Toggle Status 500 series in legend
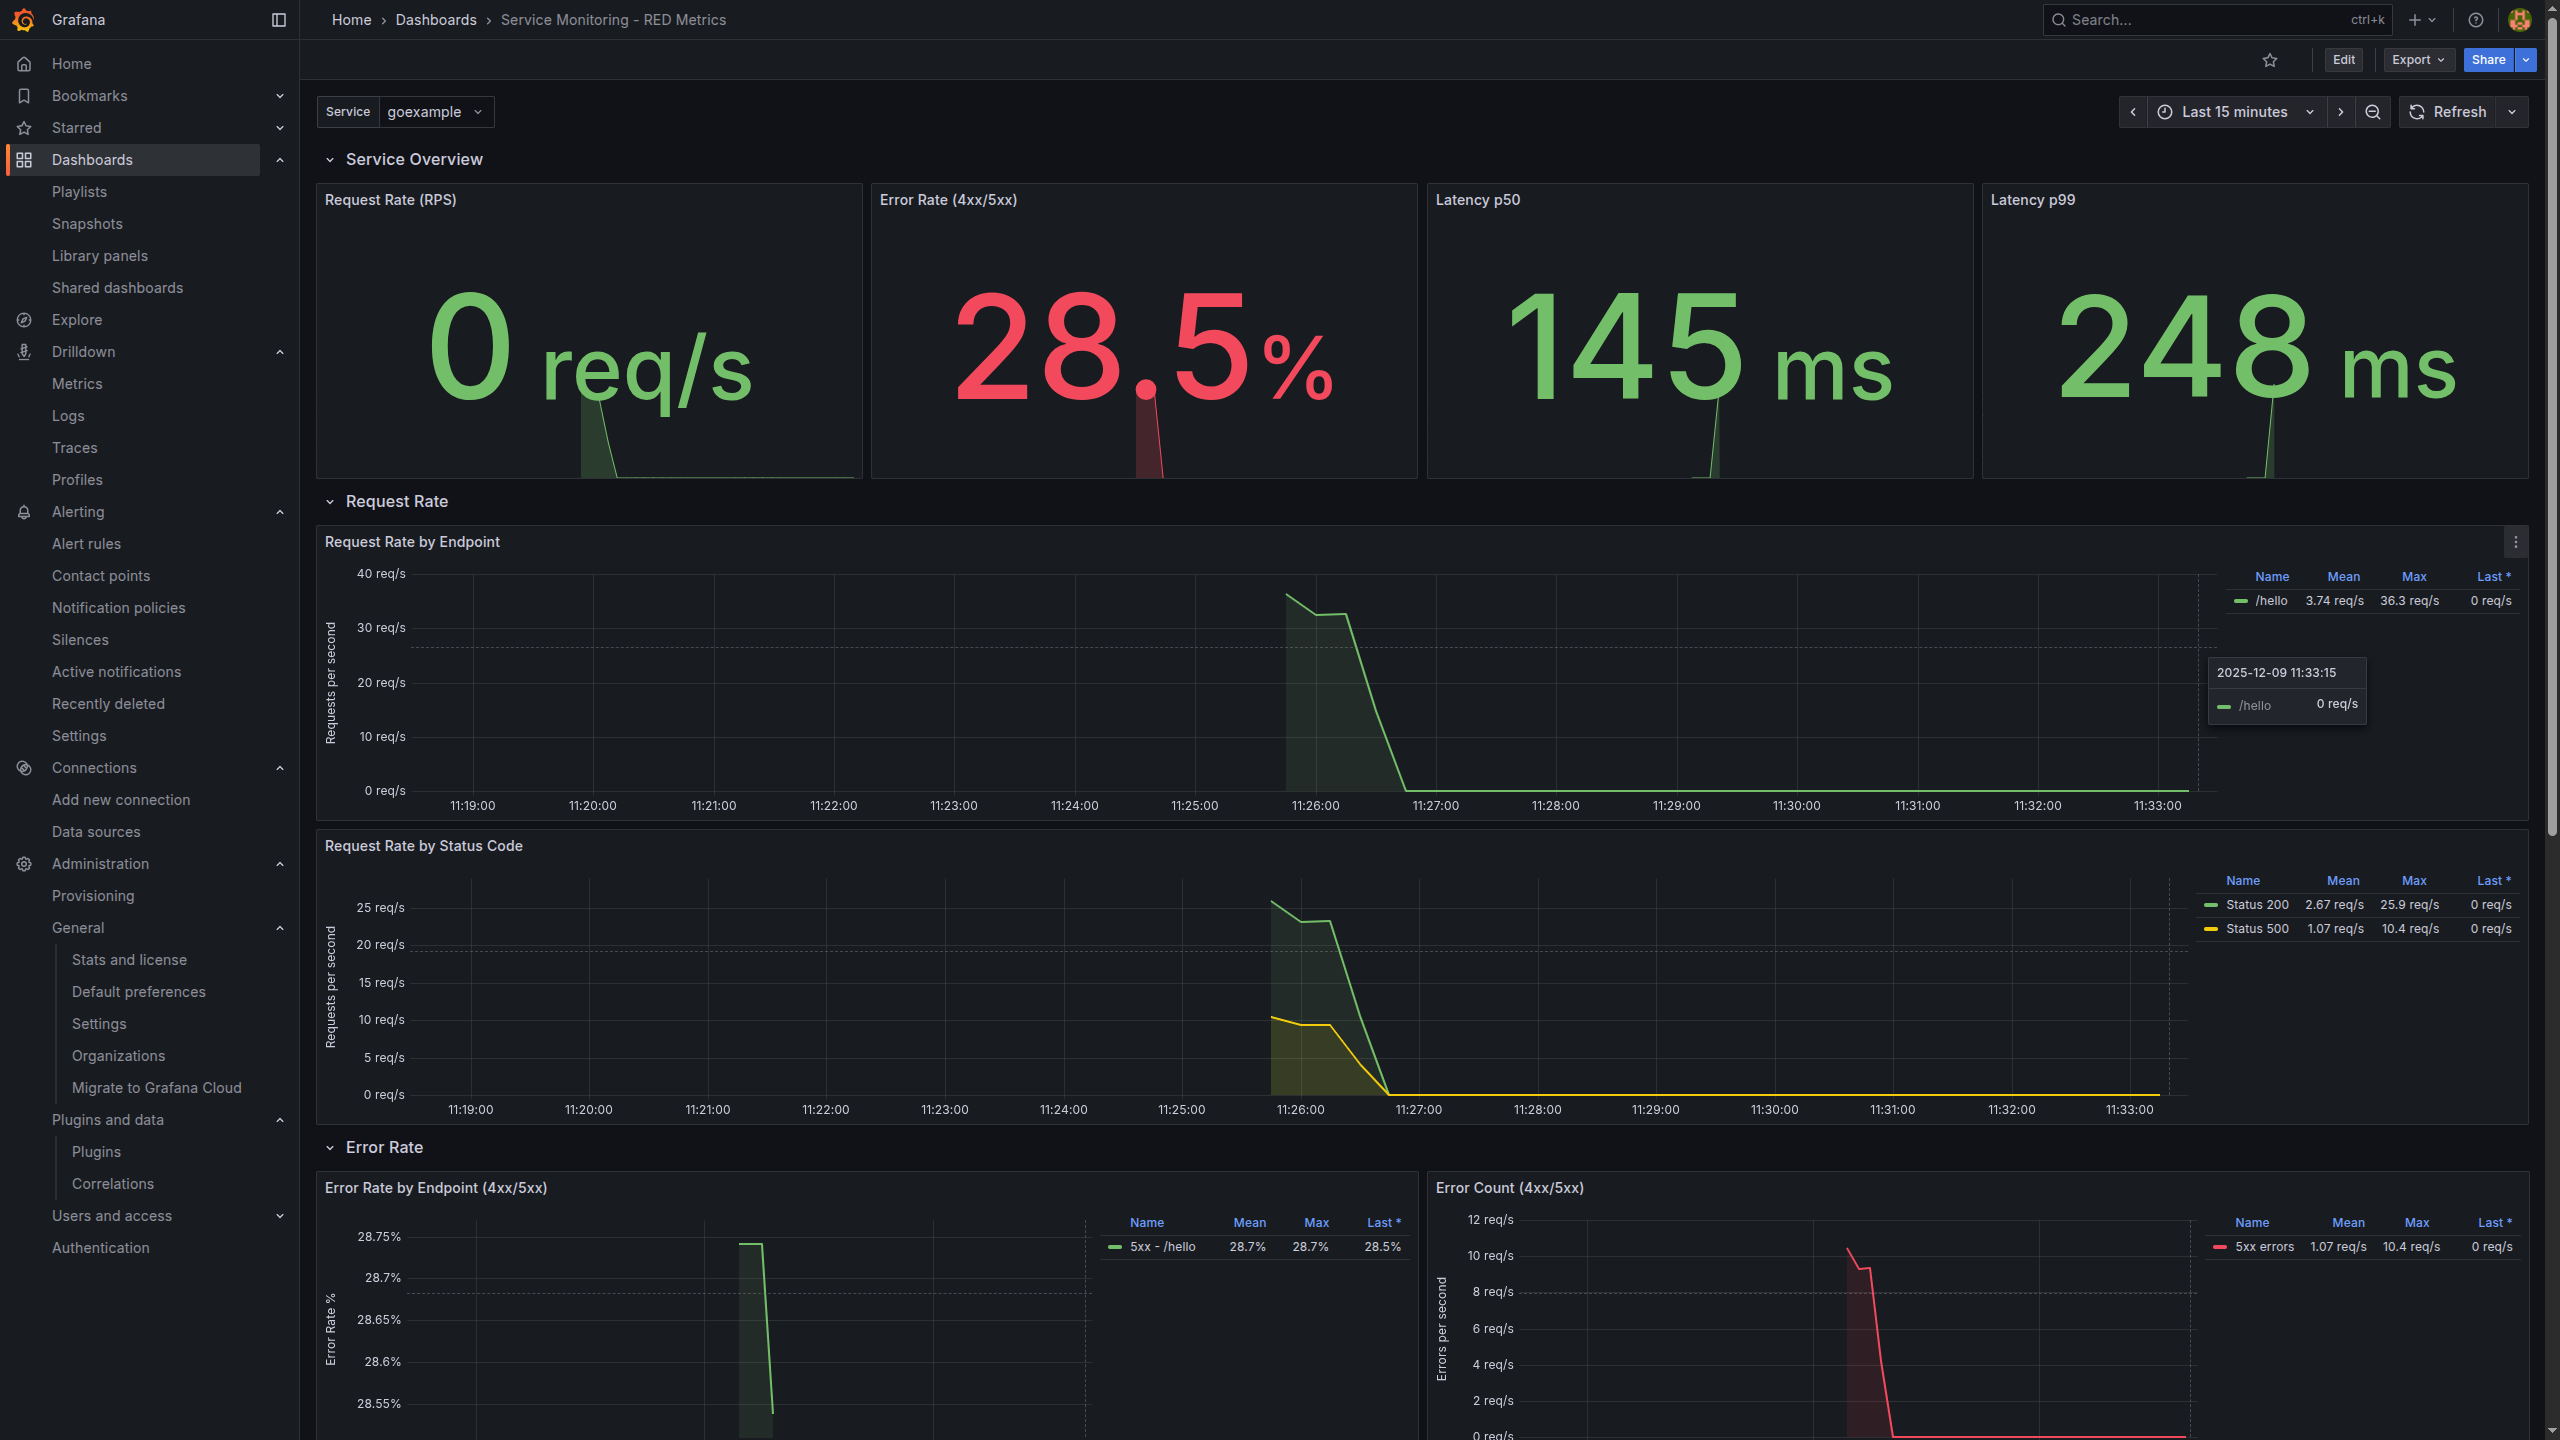 [2257, 929]
